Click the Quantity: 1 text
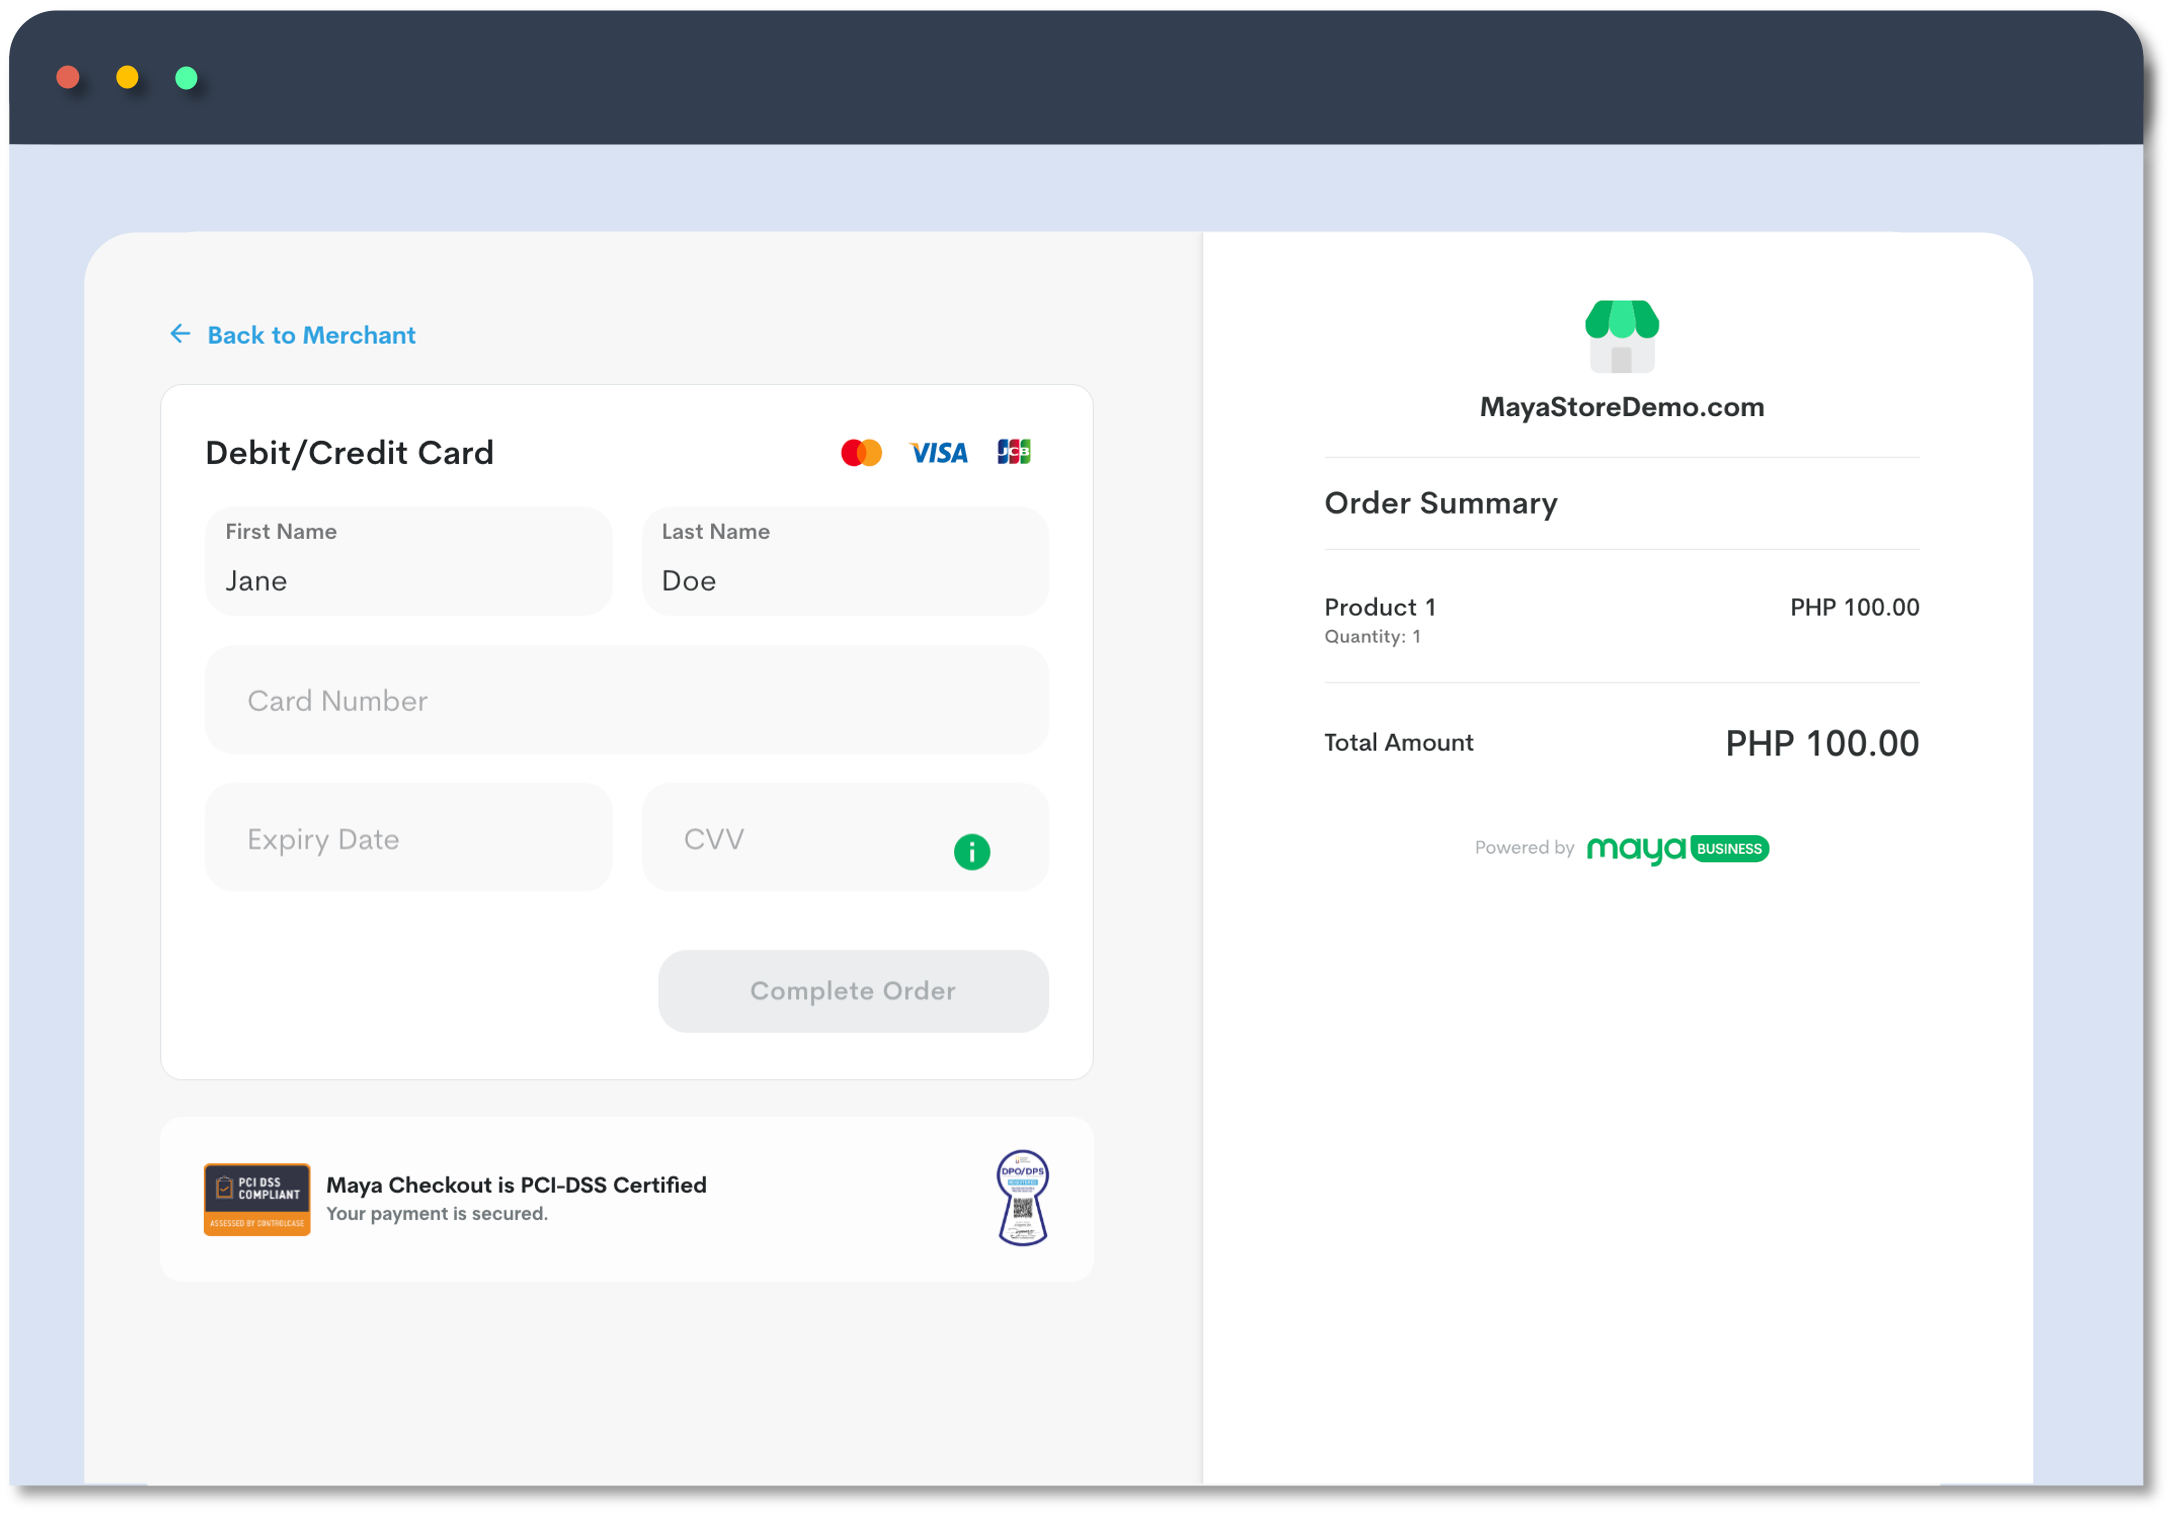The image size is (2172, 1517). point(1372,637)
